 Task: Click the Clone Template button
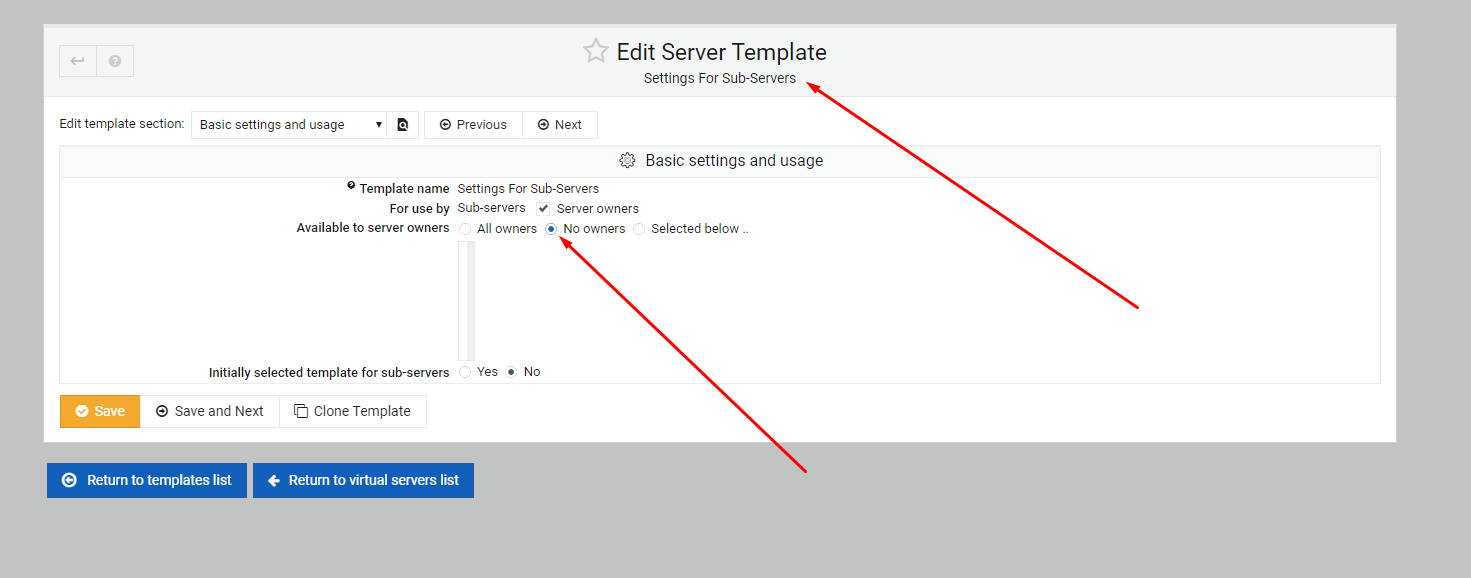point(353,411)
